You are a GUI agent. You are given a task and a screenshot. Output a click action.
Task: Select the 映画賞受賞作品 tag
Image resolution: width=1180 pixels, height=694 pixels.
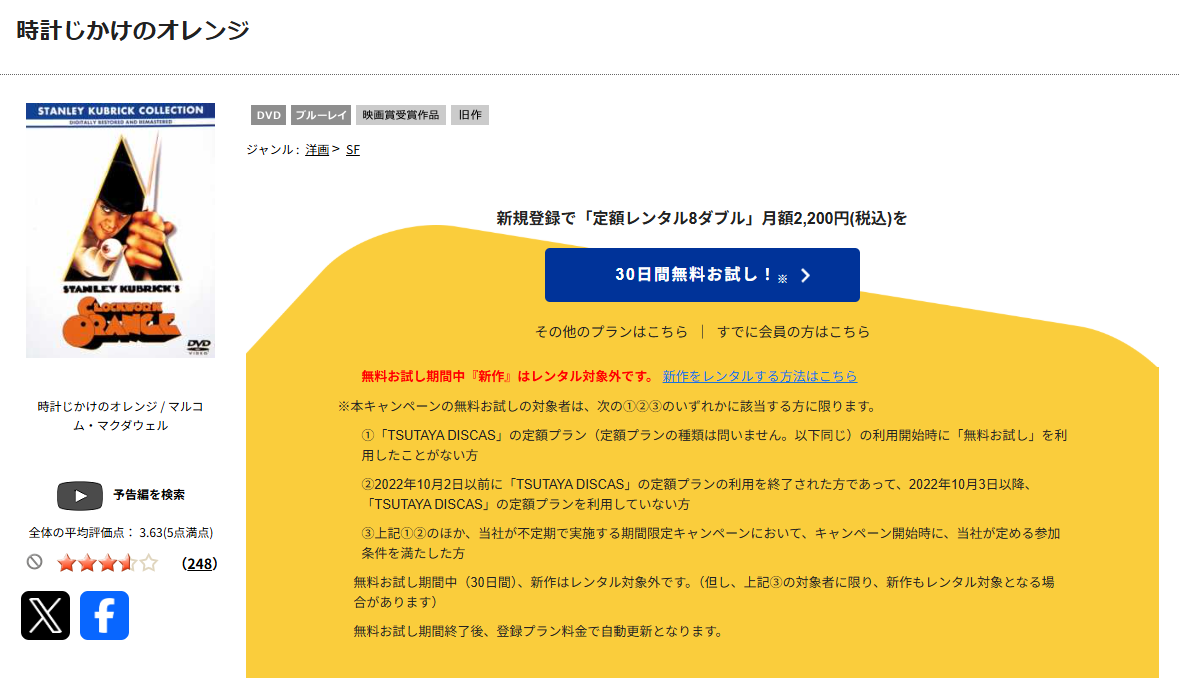tap(400, 115)
